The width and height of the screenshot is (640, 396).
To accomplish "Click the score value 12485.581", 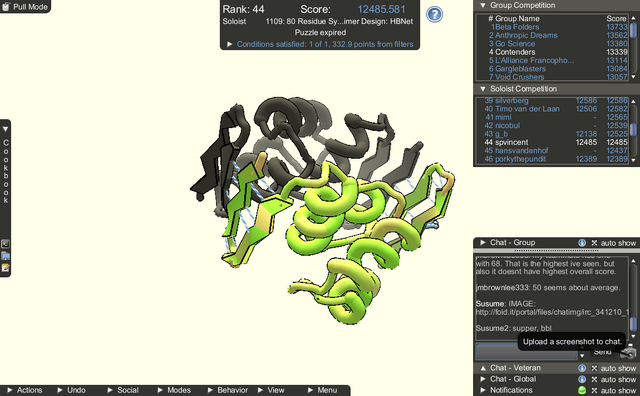I will coord(381,9).
